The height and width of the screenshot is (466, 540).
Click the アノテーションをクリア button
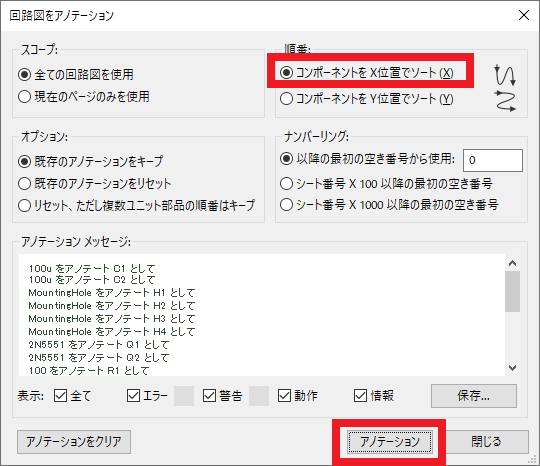click(74, 442)
